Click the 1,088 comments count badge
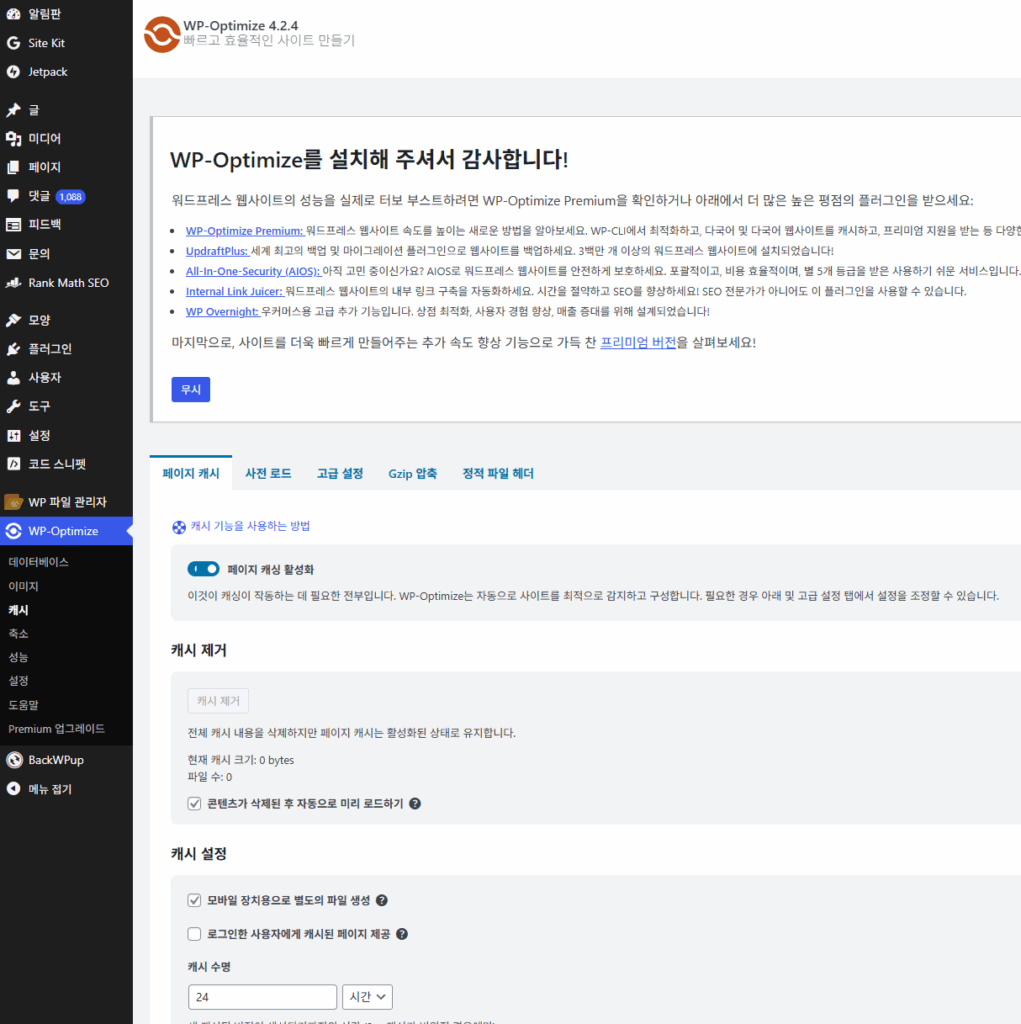Screen dimensions: 1021x1024 point(71,197)
